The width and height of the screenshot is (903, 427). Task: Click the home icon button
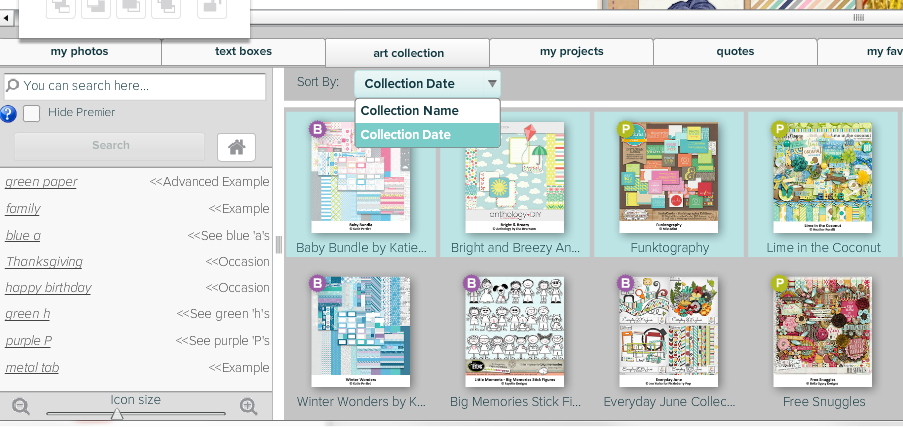pos(236,147)
